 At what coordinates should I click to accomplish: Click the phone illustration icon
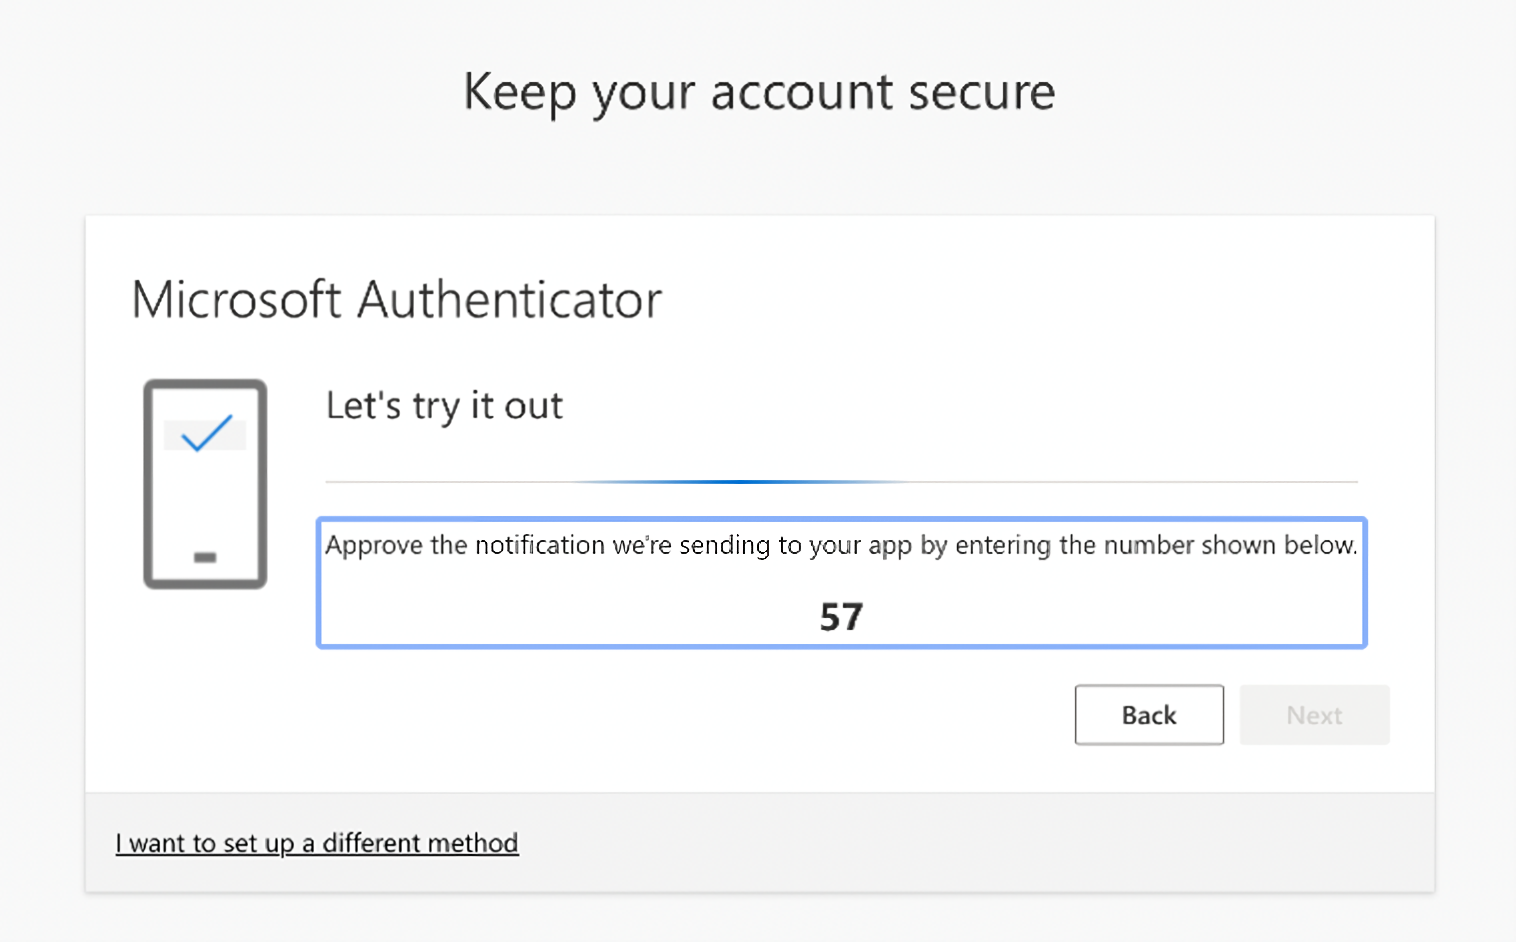point(205,484)
